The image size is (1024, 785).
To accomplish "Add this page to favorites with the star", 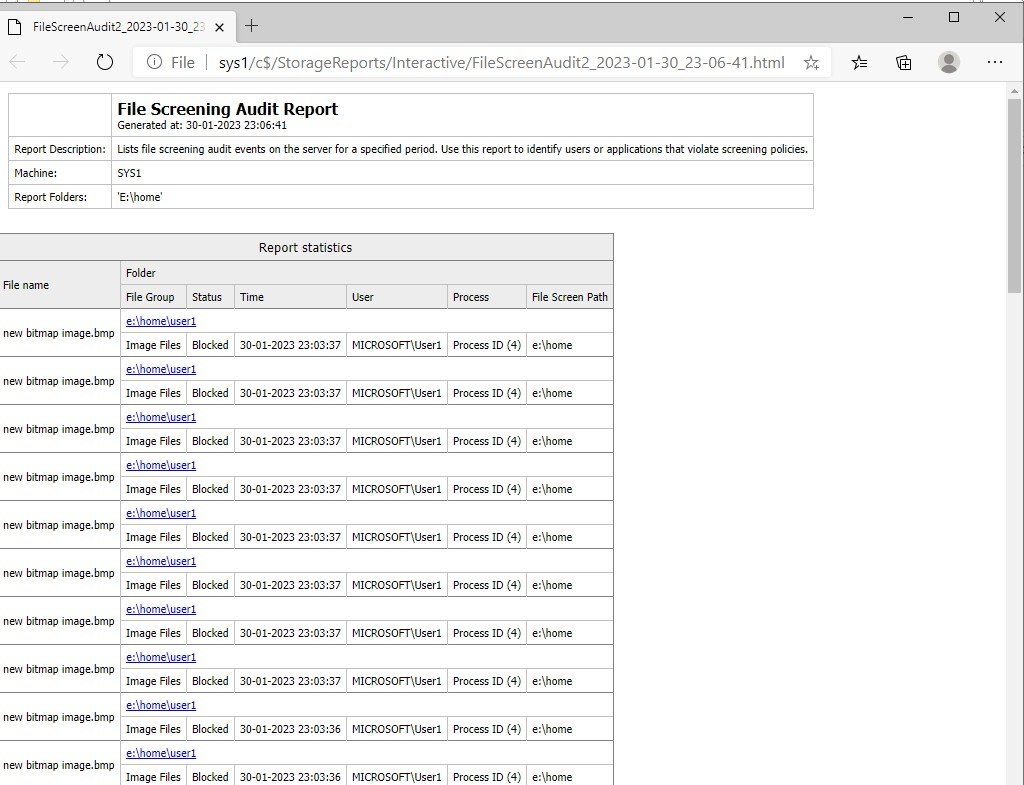I will (811, 63).
